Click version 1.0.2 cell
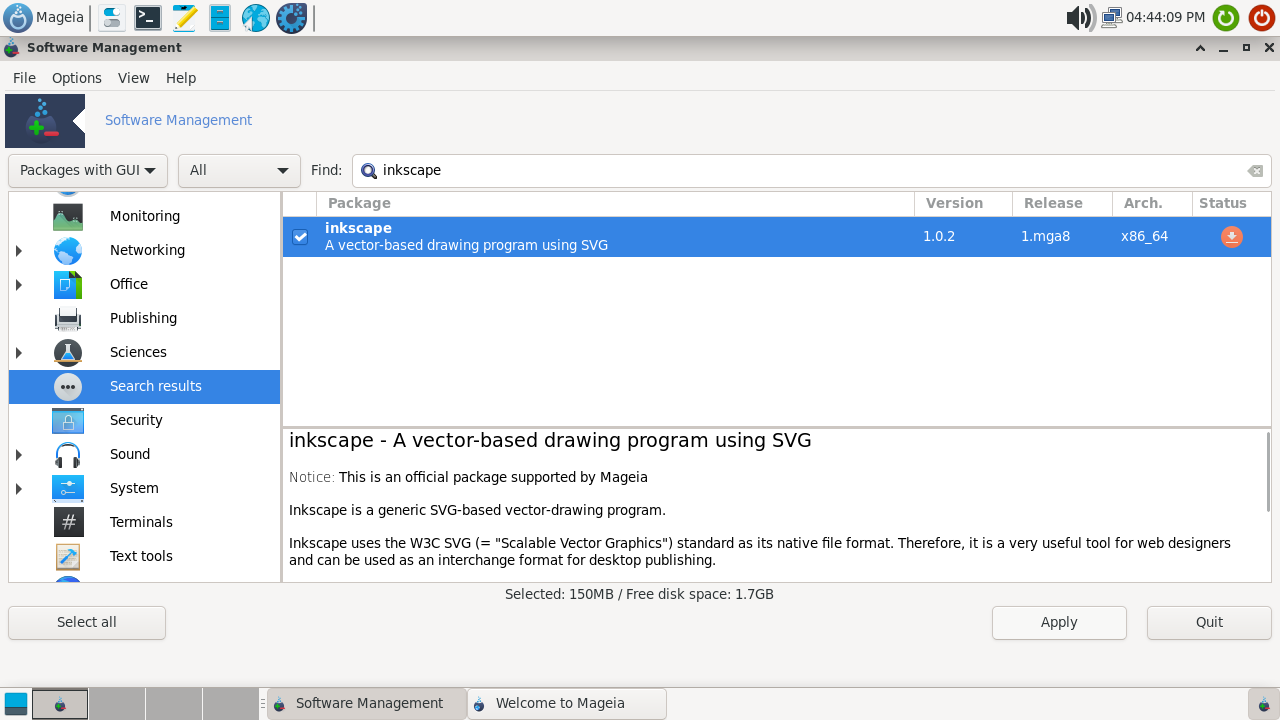This screenshot has height=720, width=1280. [939, 237]
